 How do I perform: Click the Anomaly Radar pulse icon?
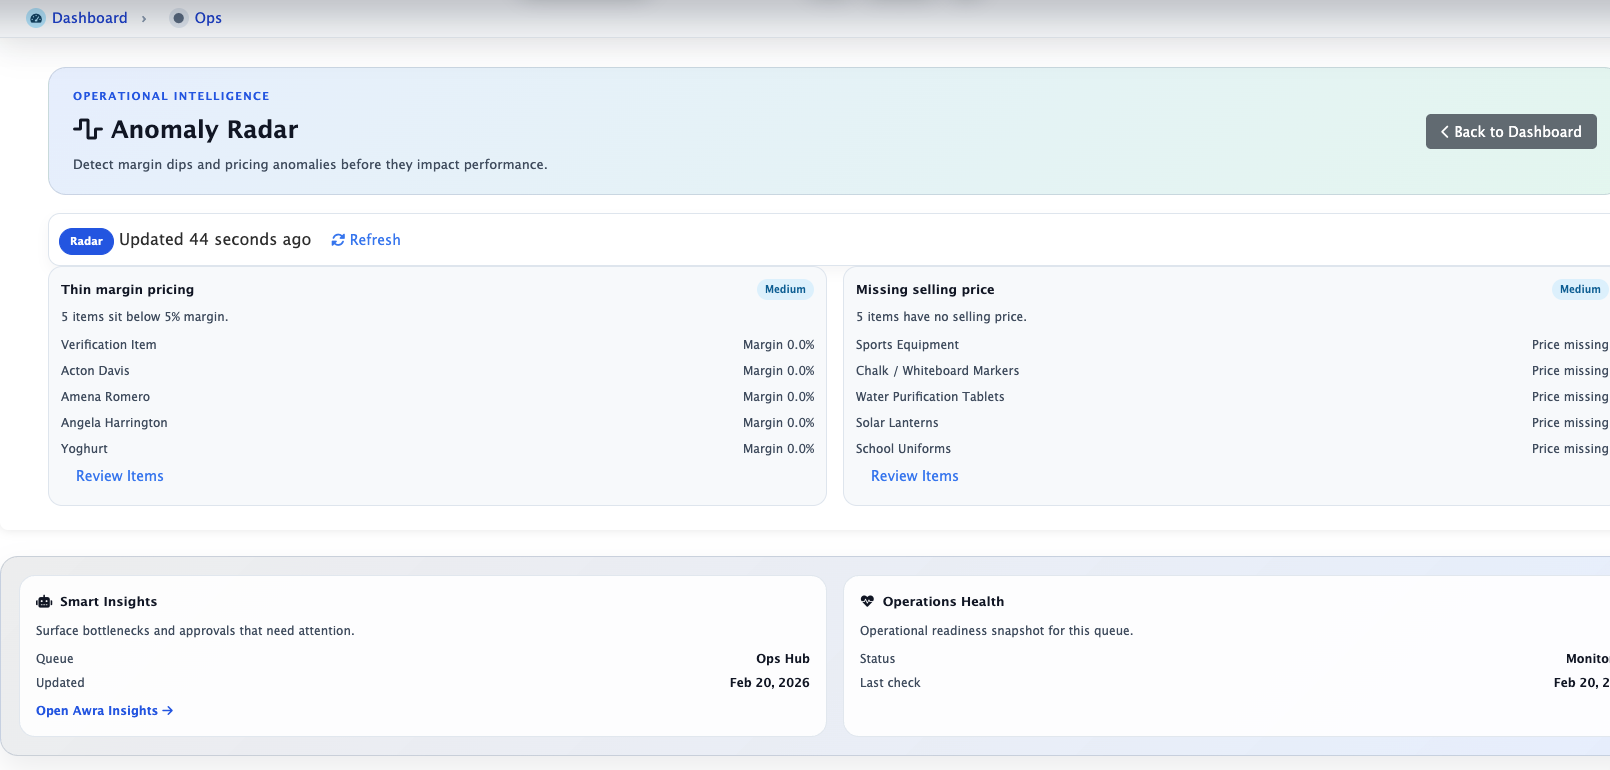click(x=88, y=129)
